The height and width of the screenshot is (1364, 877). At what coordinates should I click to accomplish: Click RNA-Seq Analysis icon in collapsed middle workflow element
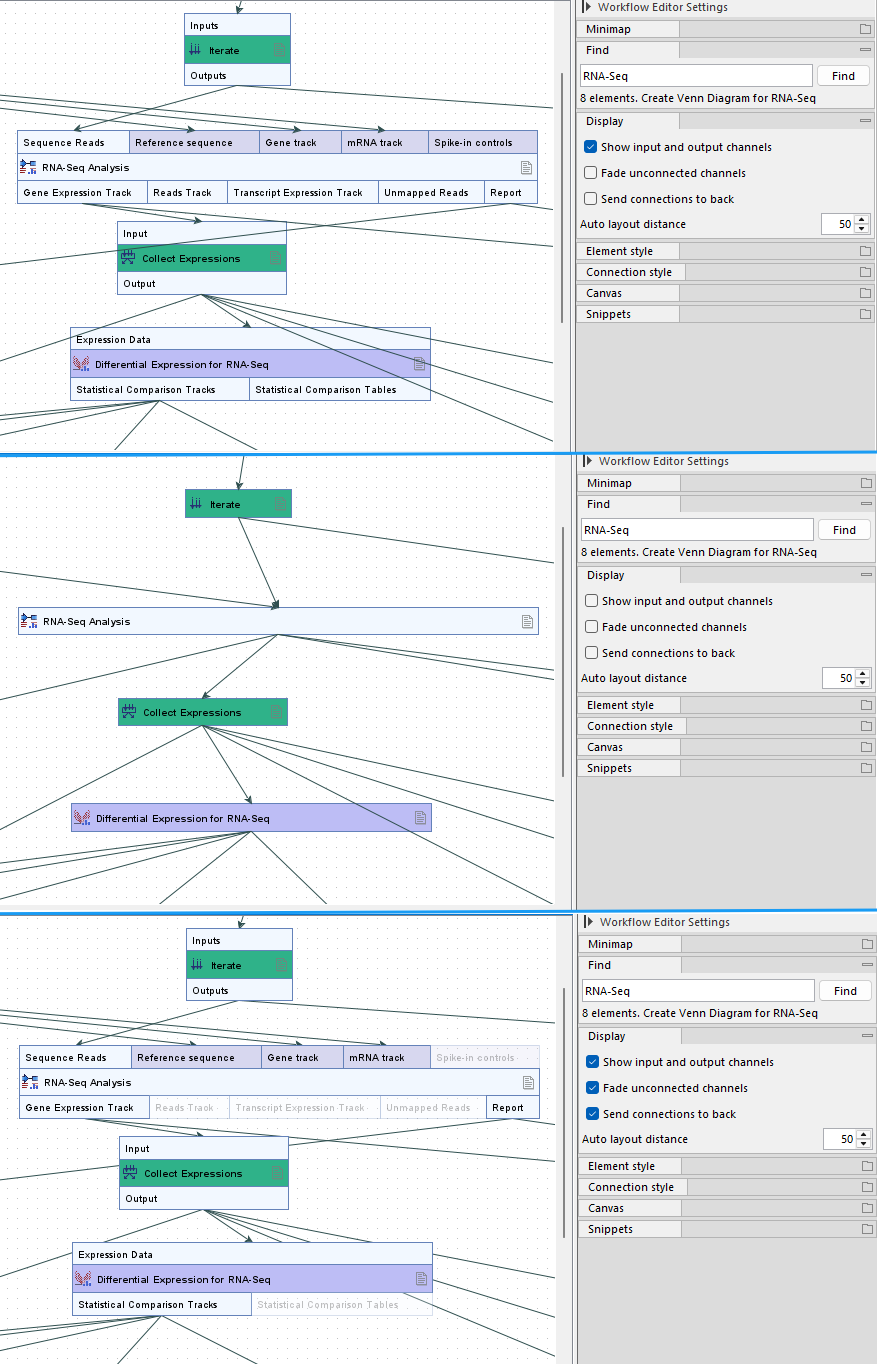pyautogui.click(x=29, y=621)
